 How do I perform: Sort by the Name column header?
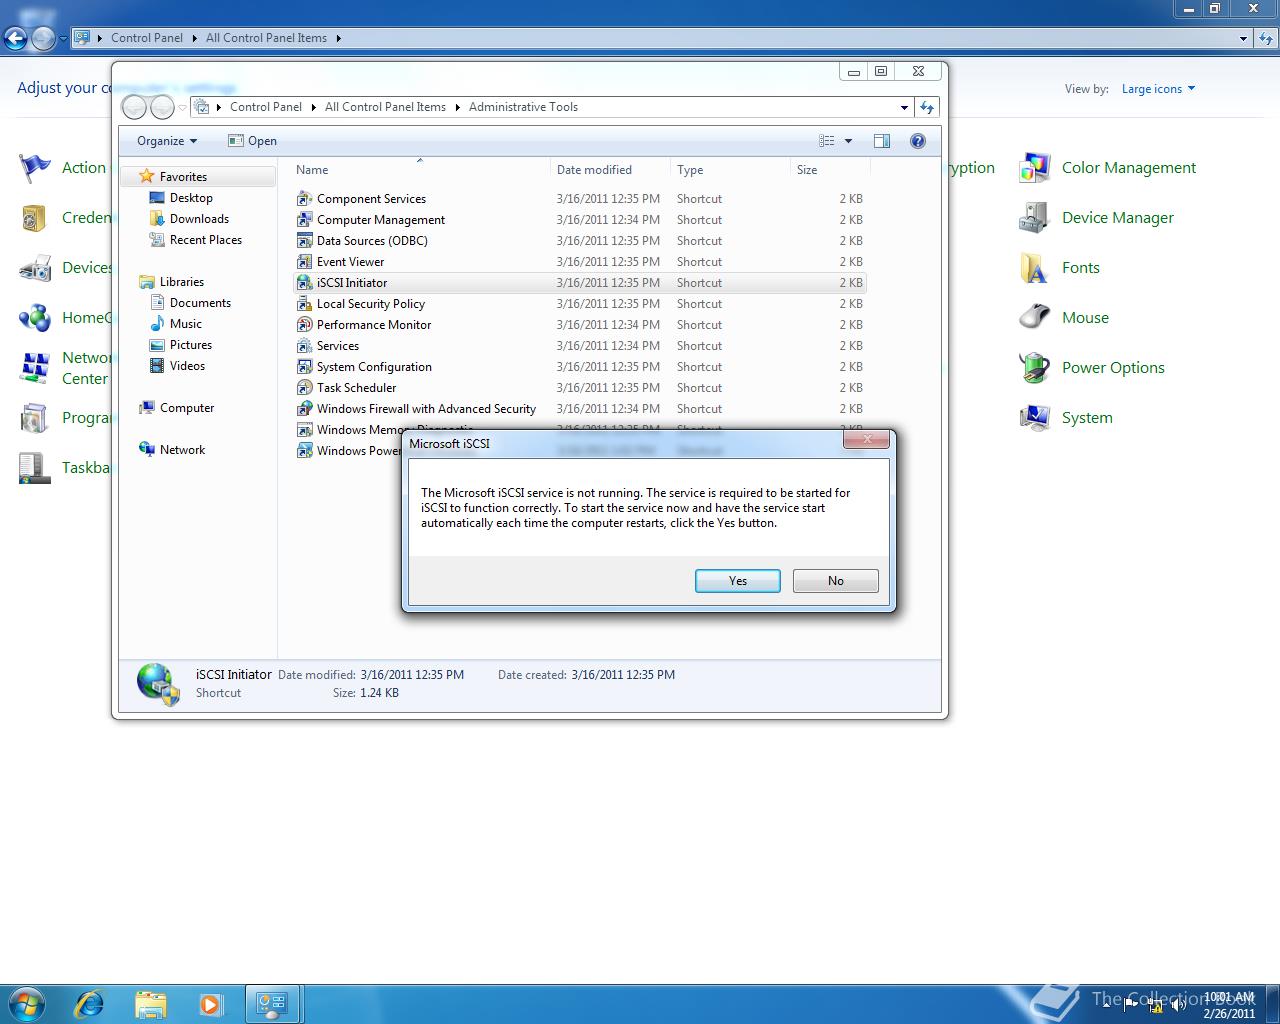(419, 170)
